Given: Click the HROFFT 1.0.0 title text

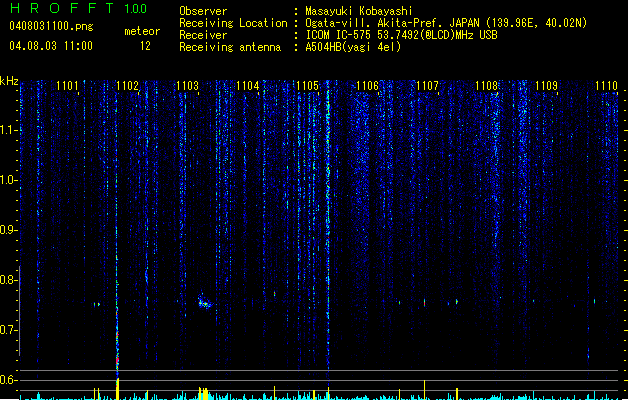Looking at the screenshot, I should pos(78,8).
